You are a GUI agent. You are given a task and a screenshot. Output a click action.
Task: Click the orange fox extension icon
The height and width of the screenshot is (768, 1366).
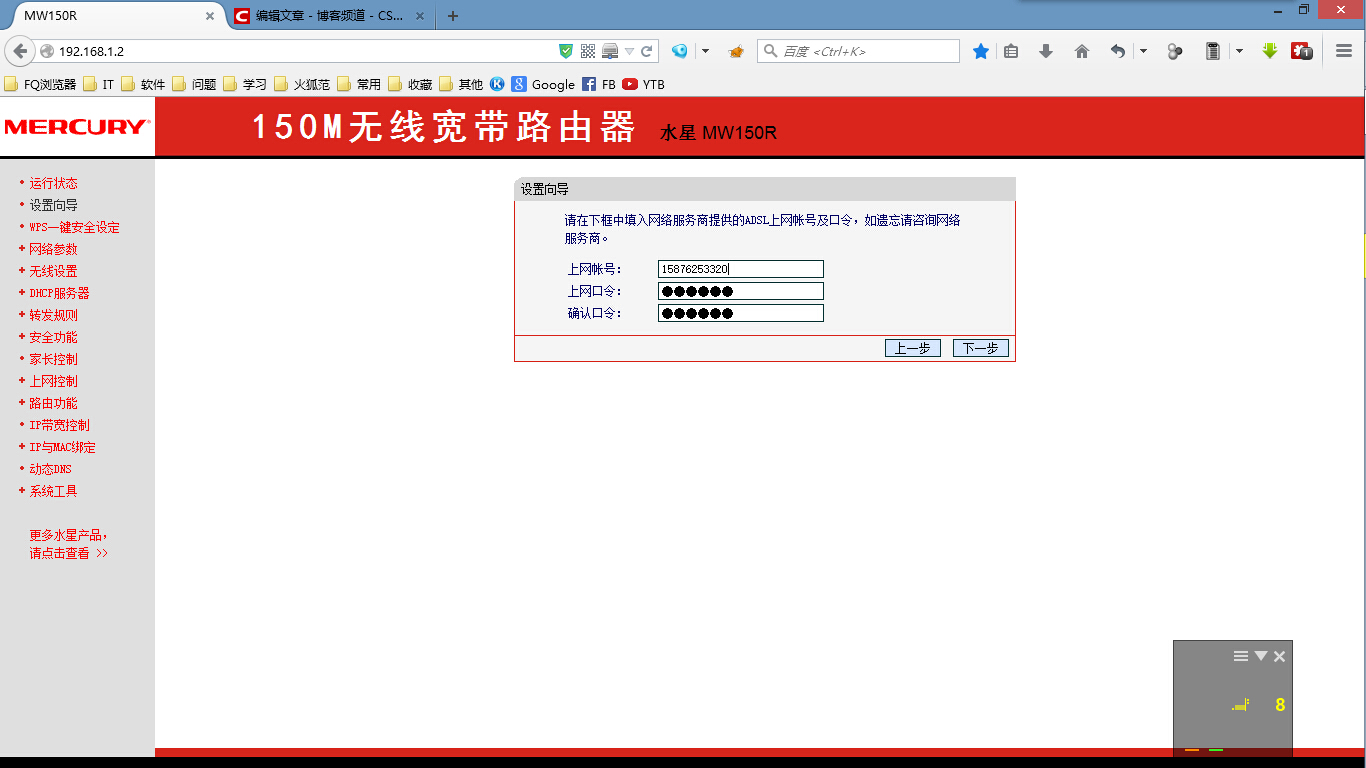[736, 51]
